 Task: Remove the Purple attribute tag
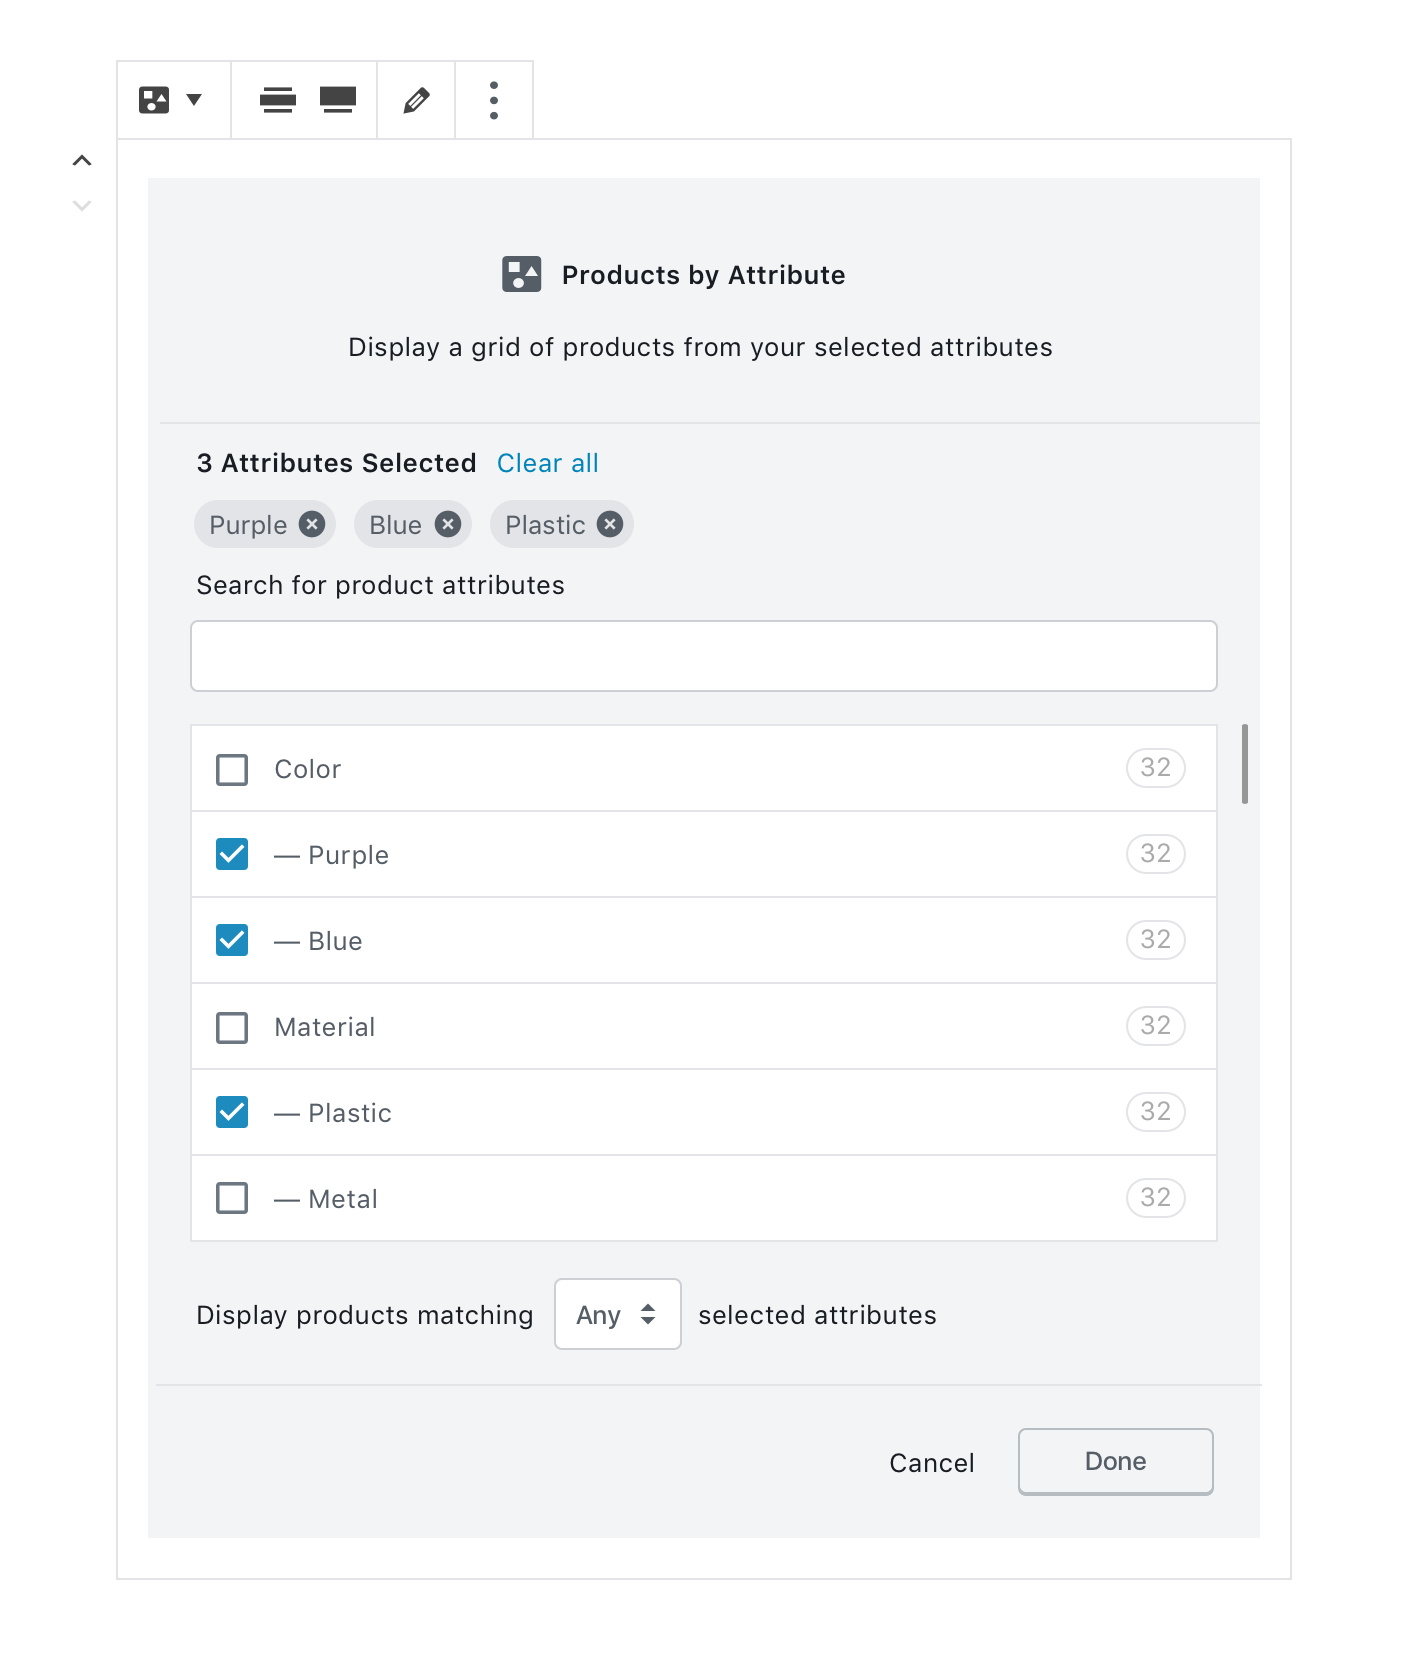pos(312,524)
